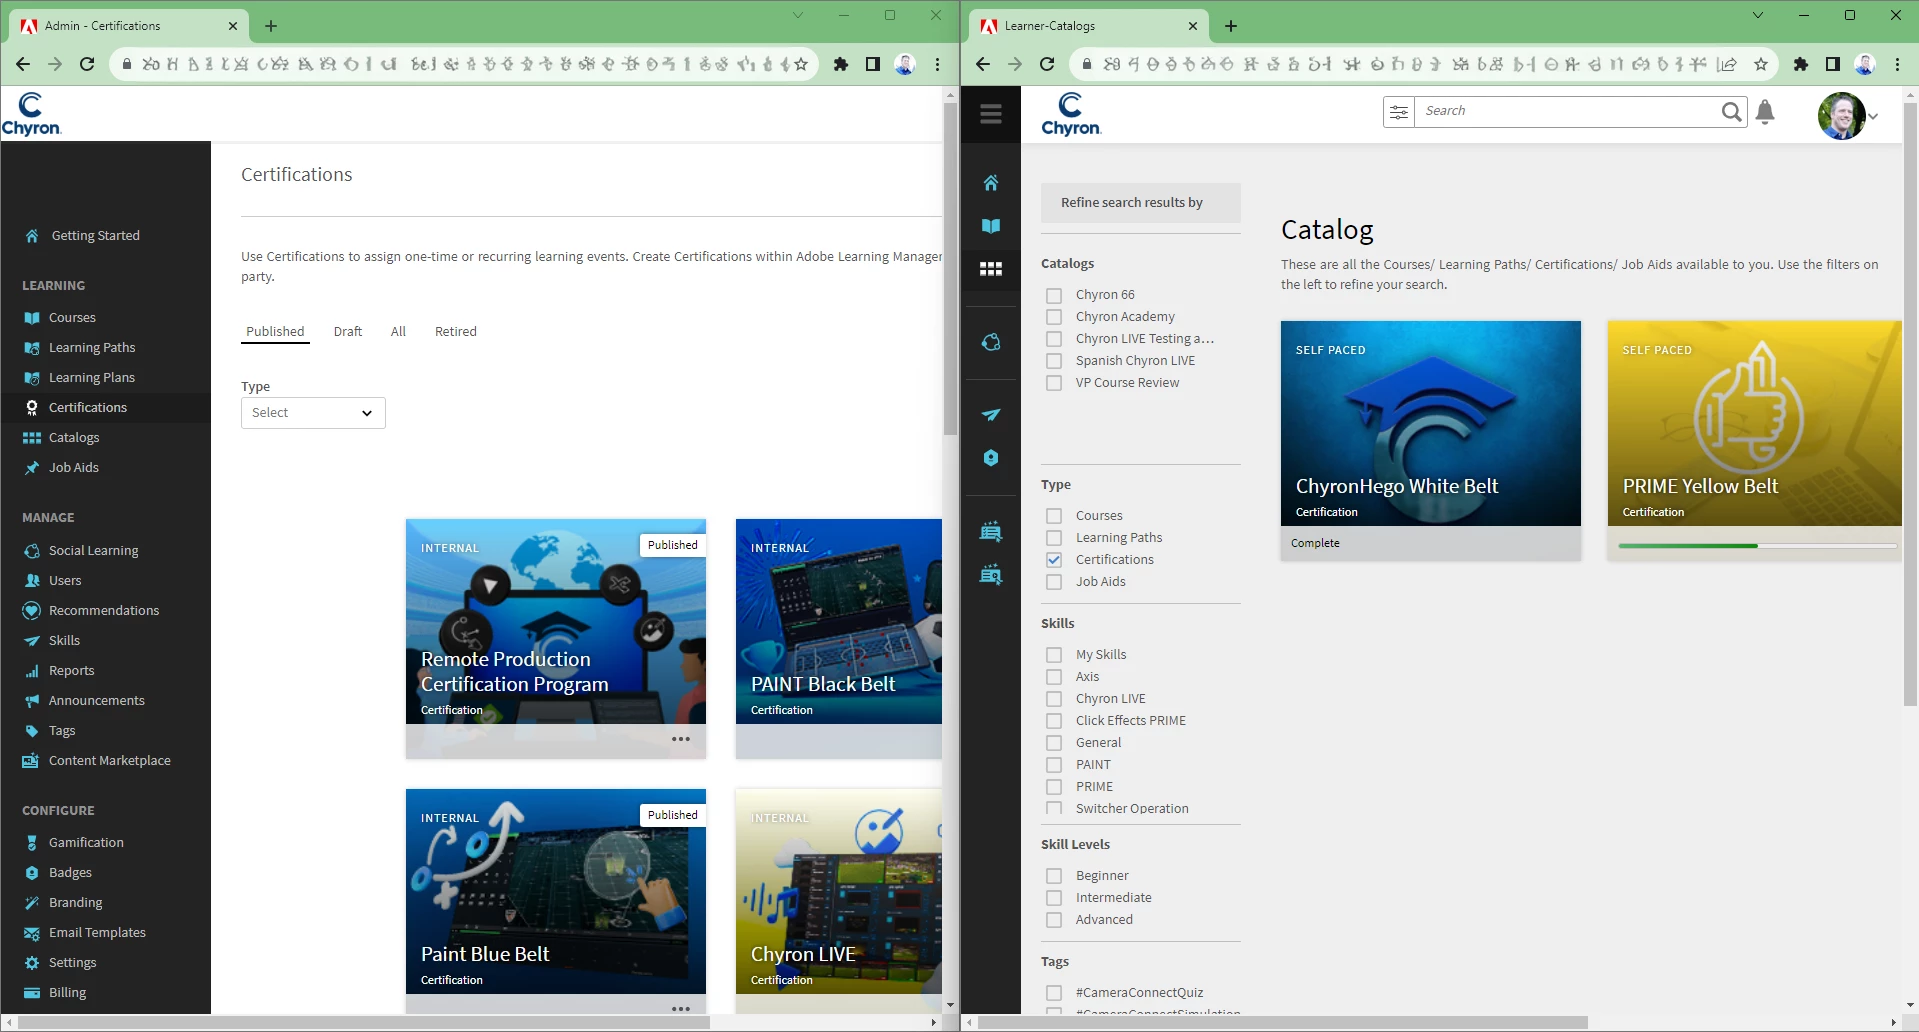Image resolution: width=1919 pixels, height=1032 pixels.
Task: Open Announcements in Admin sidebar
Action: (96, 701)
